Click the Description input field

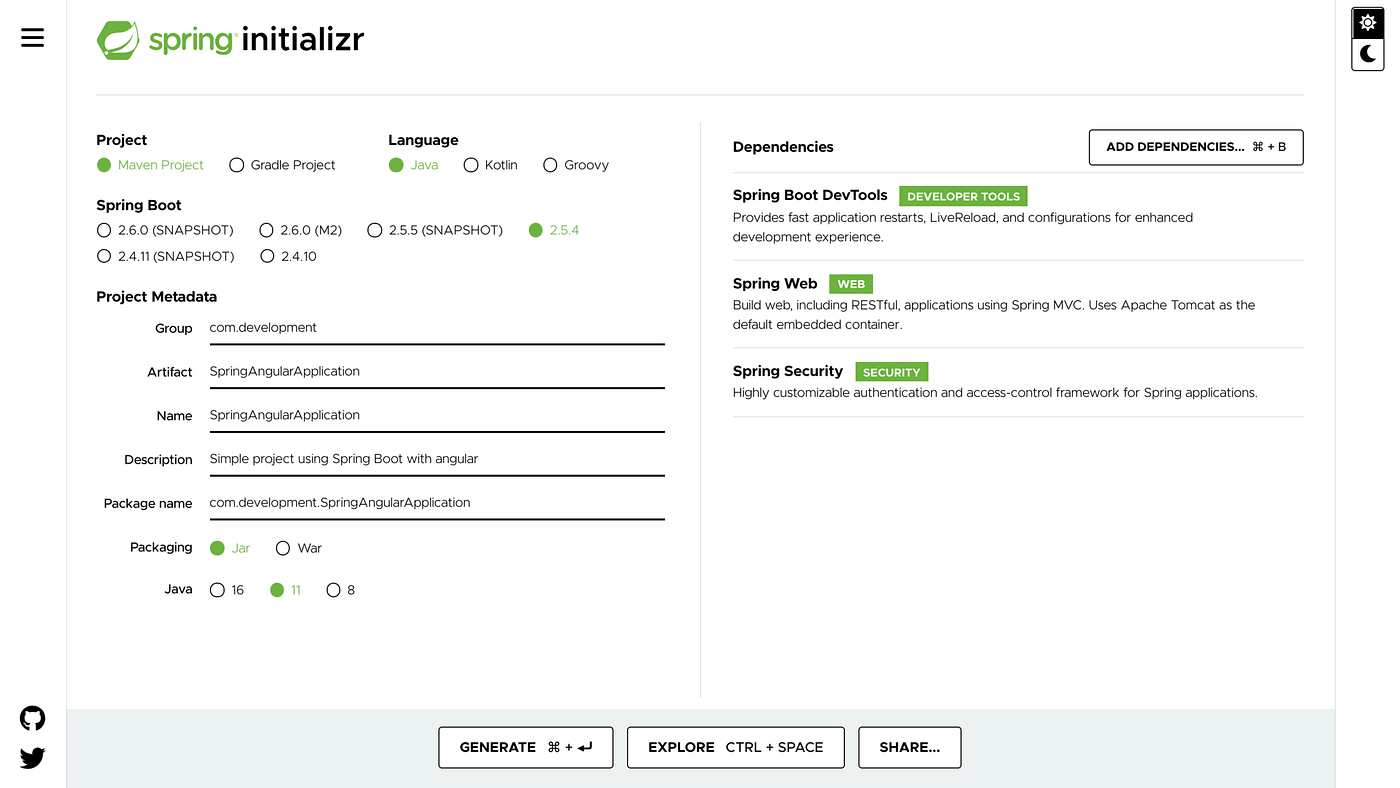pyautogui.click(x=437, y=460)
